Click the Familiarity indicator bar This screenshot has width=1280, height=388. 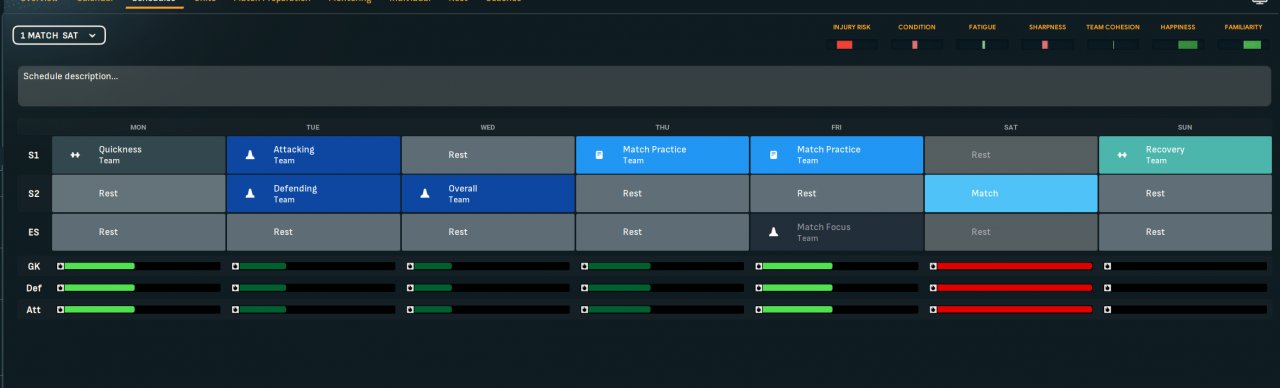(1242, 45)
